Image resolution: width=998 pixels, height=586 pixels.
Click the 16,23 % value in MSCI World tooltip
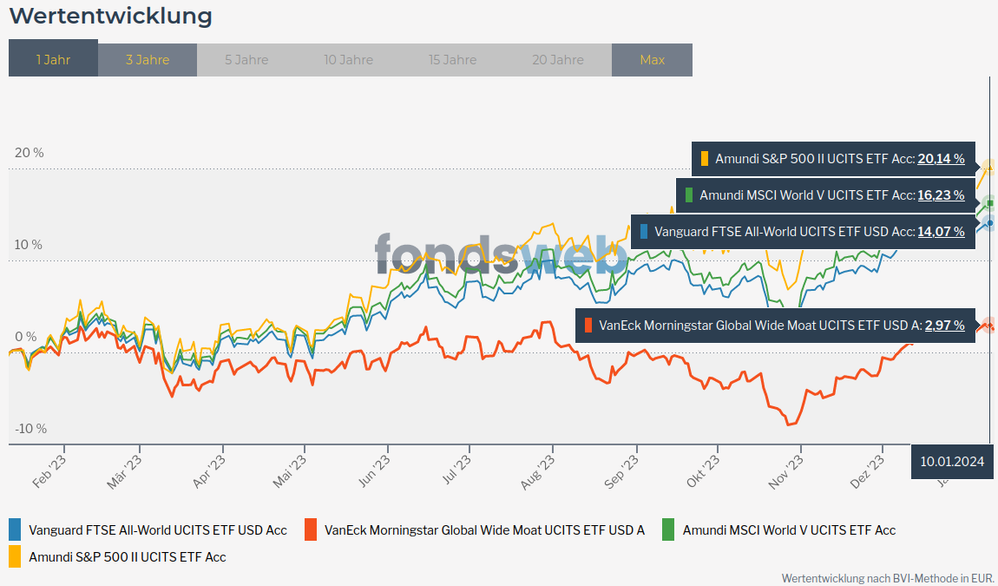pyautogui.click(x=941, y=195)
